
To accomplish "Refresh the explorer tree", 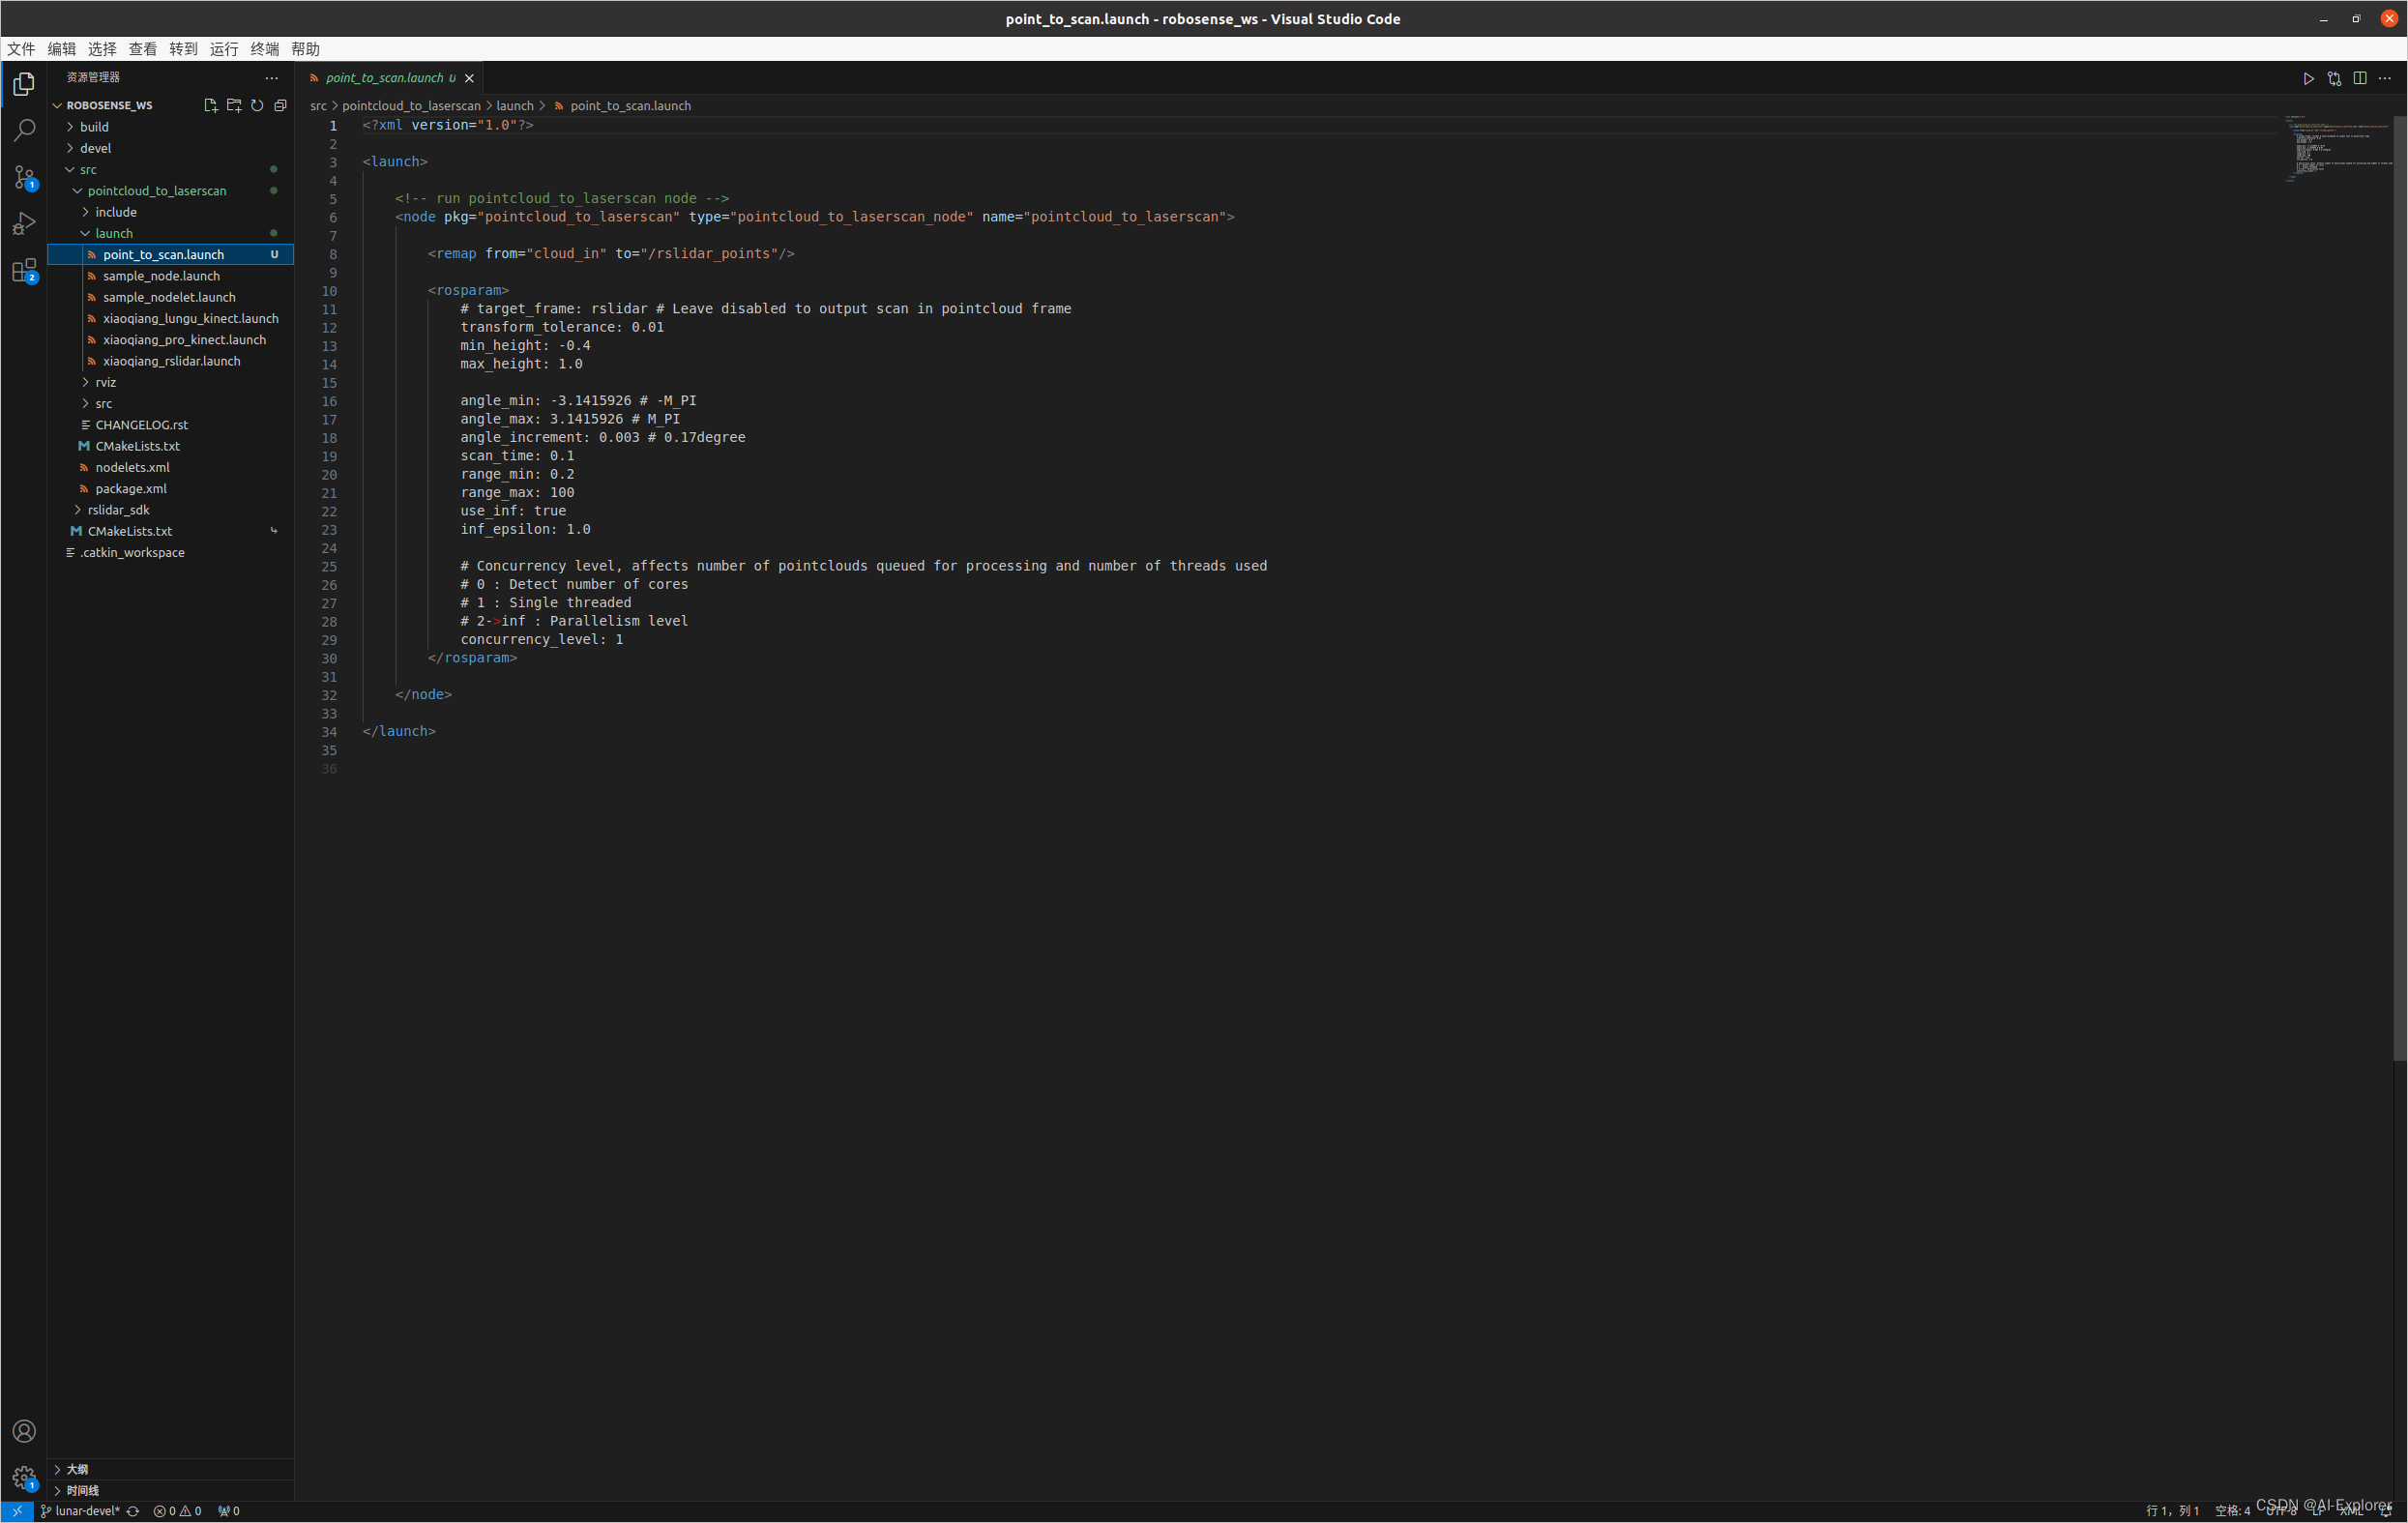I will tap(257, 105).
